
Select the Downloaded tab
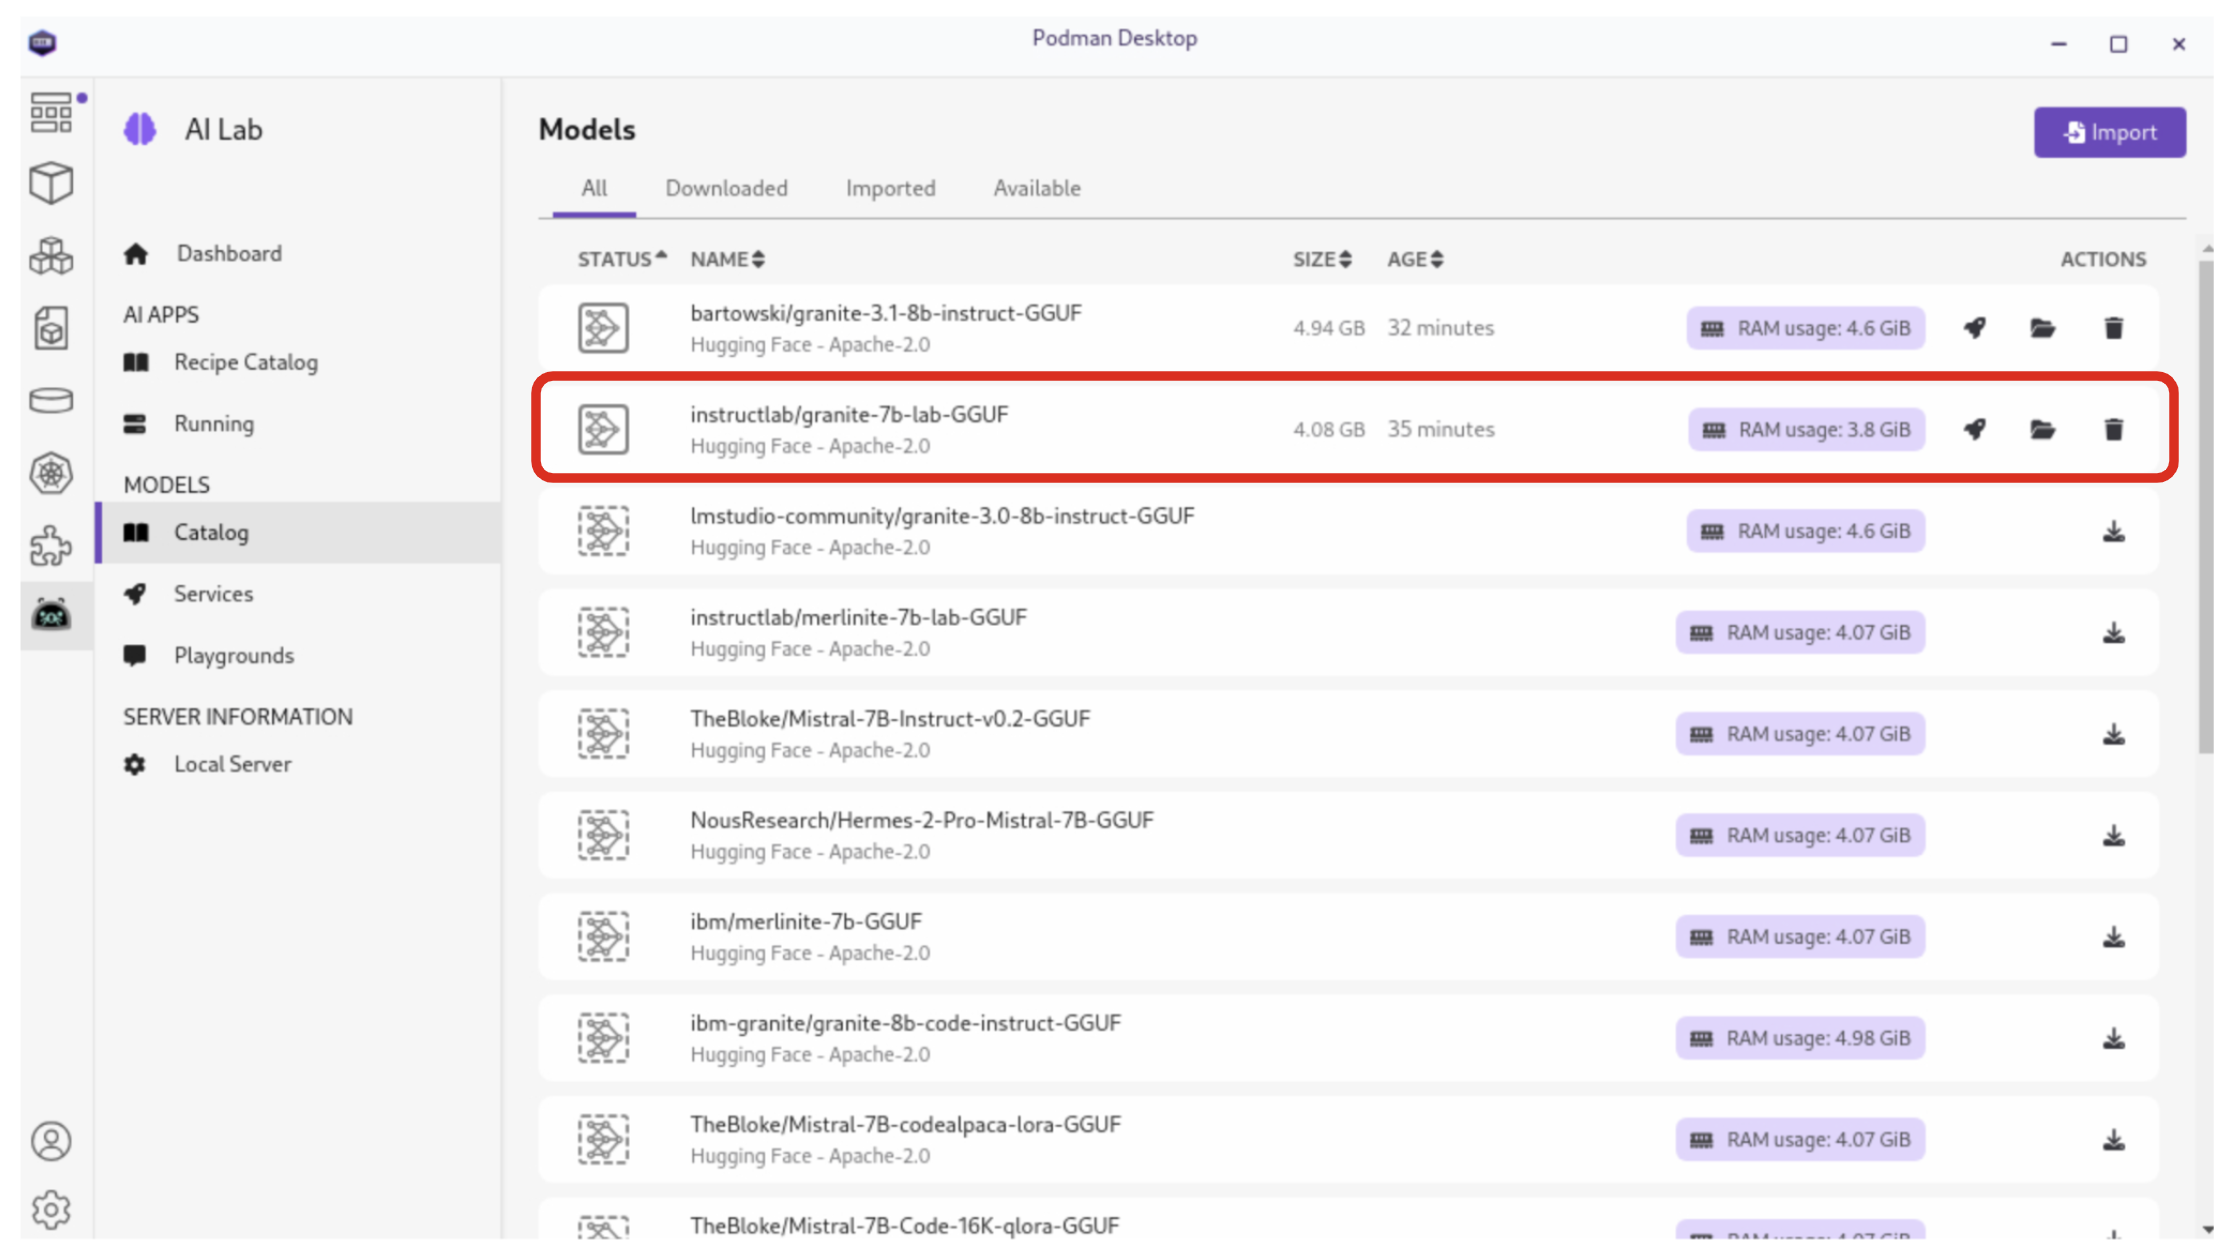(x=727, y=188)
